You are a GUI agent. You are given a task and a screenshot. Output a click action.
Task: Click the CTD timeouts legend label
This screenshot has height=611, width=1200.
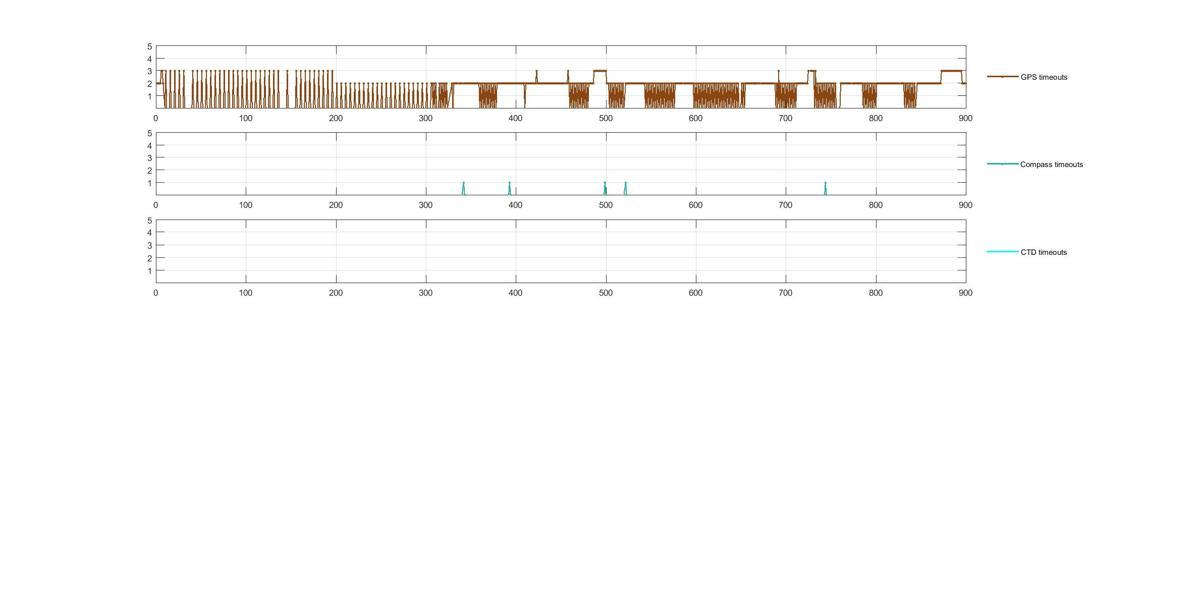click(x=1043, y=252)
